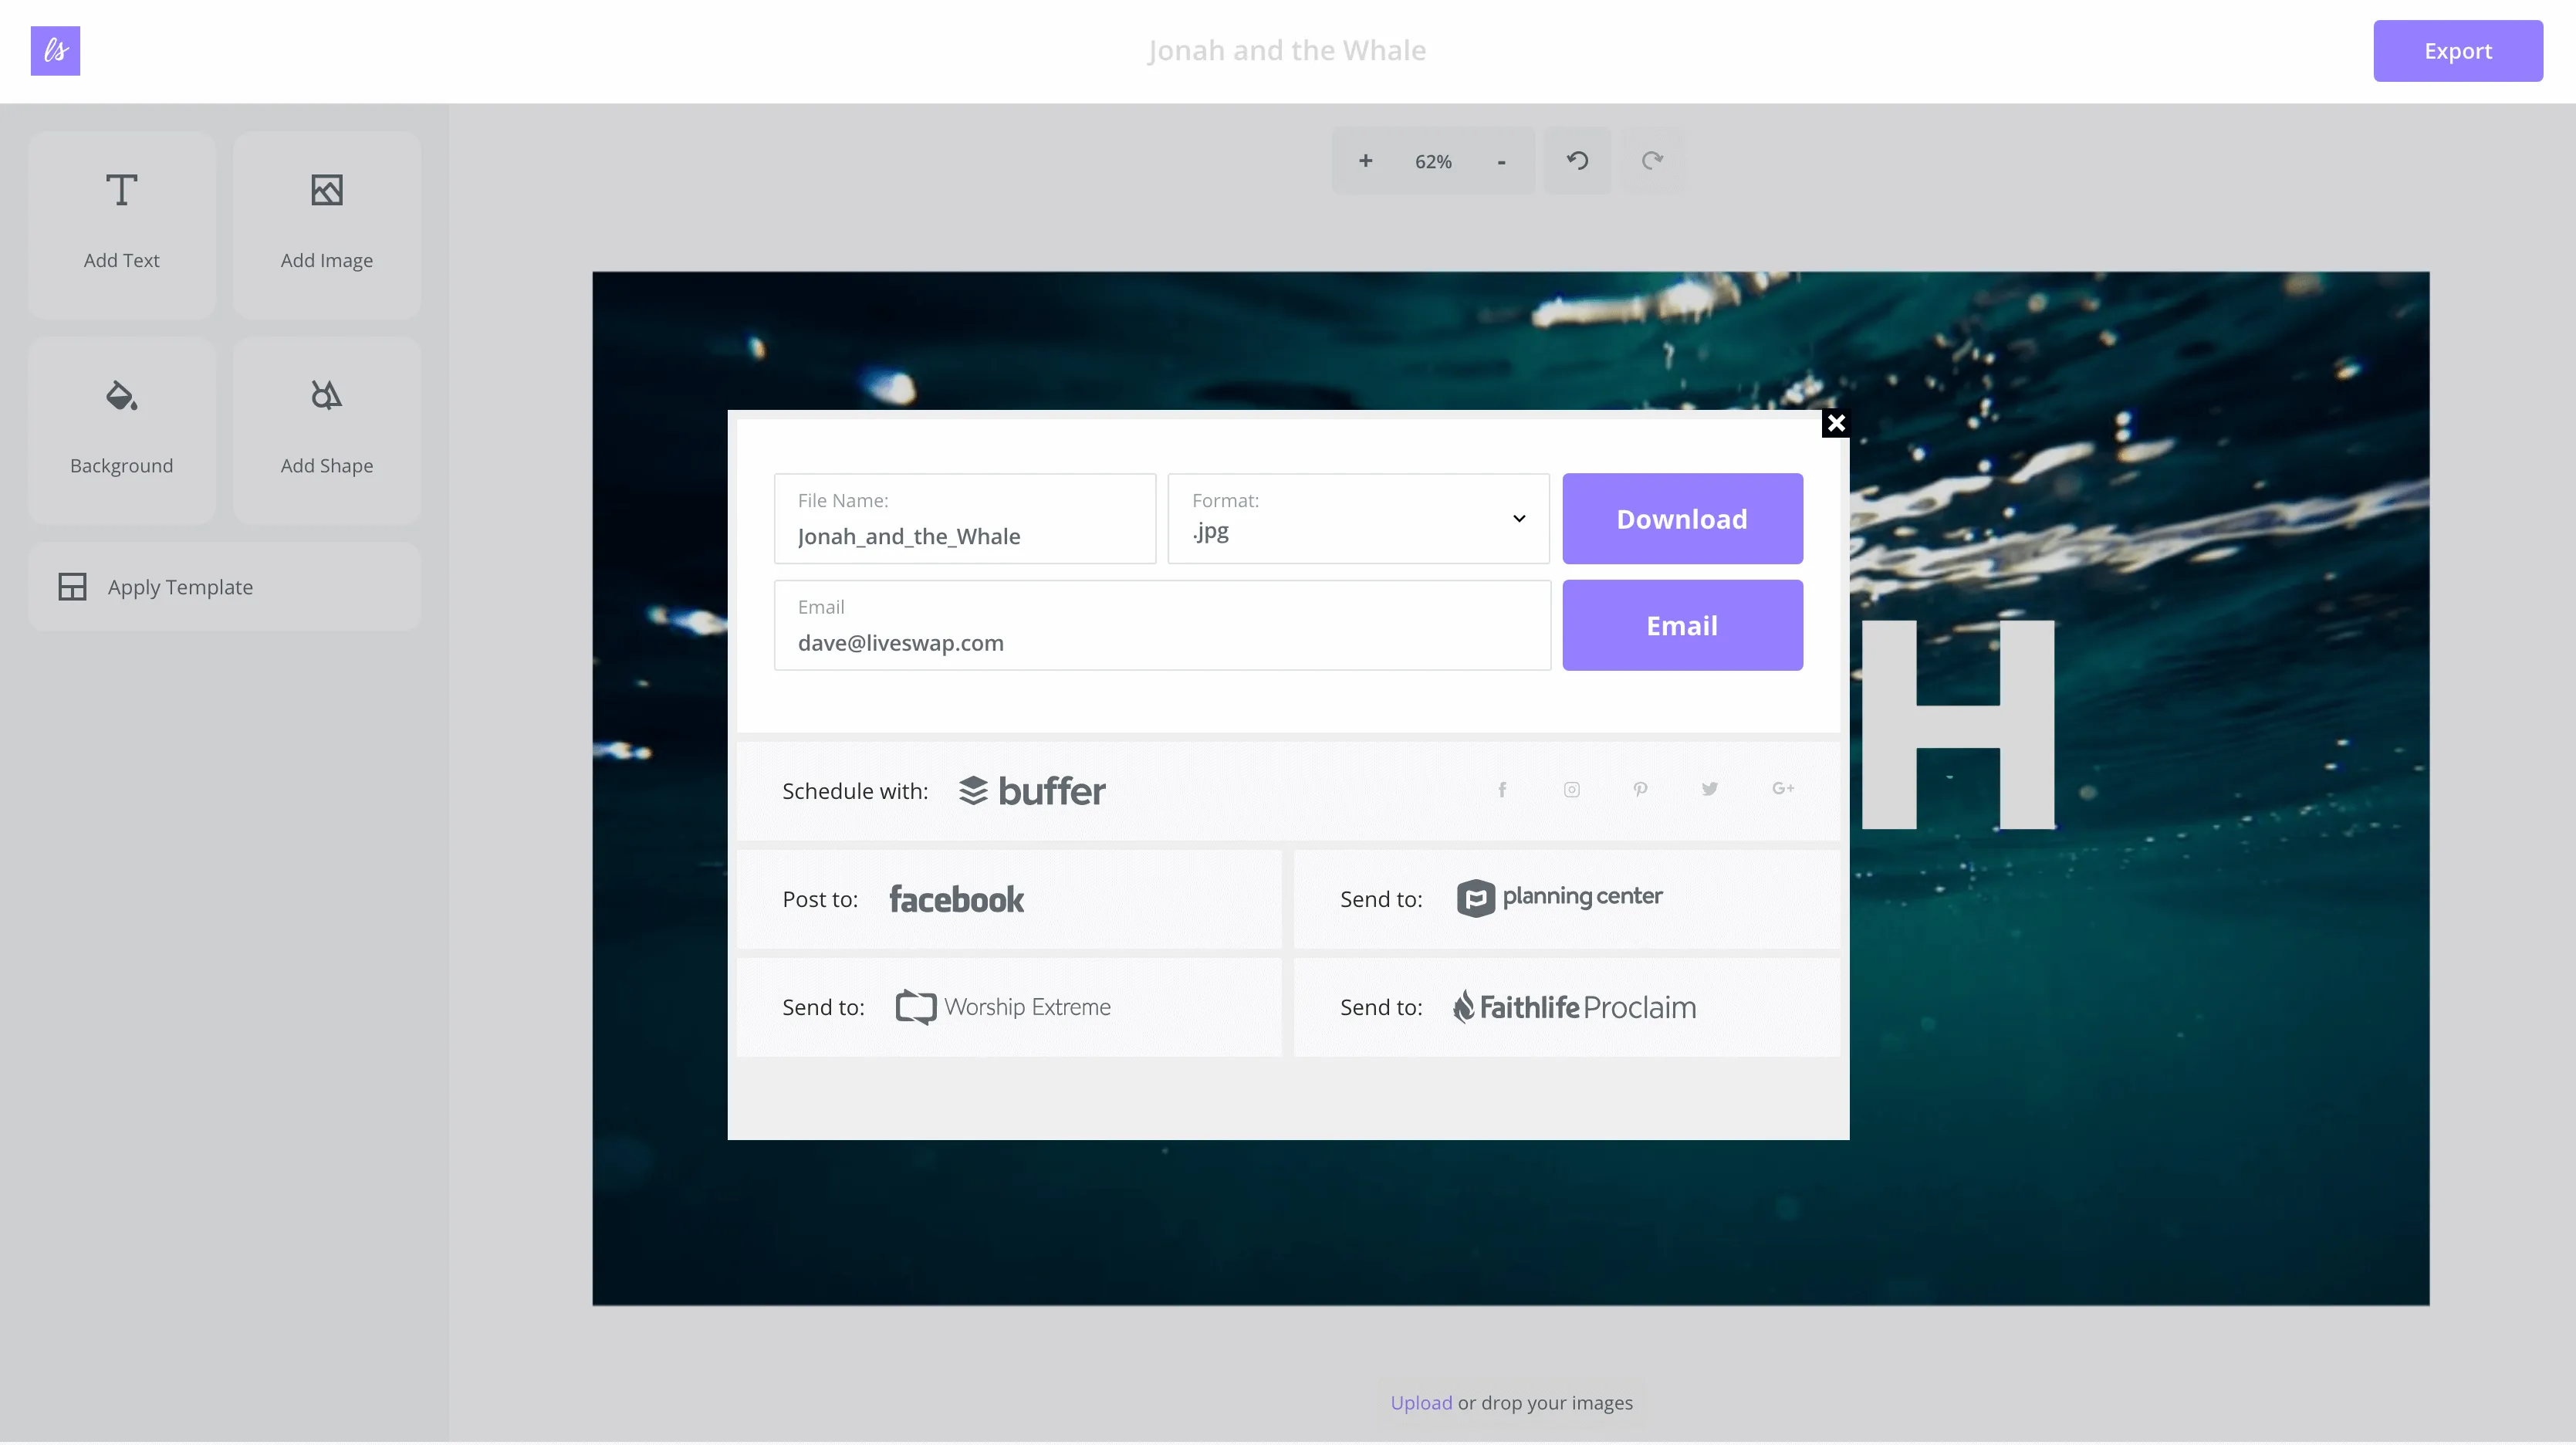Select the Instagram share icon

click(x=1571, y=789)
